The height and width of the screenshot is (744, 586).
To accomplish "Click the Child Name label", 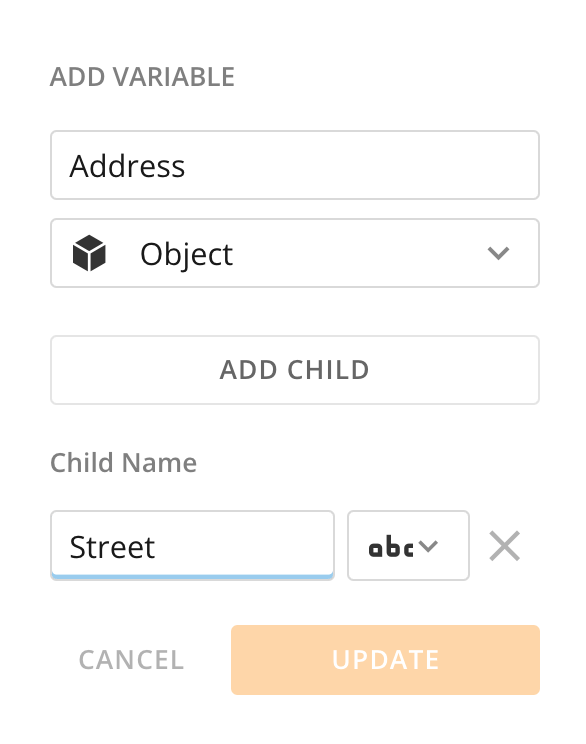I will pos(123,463).
